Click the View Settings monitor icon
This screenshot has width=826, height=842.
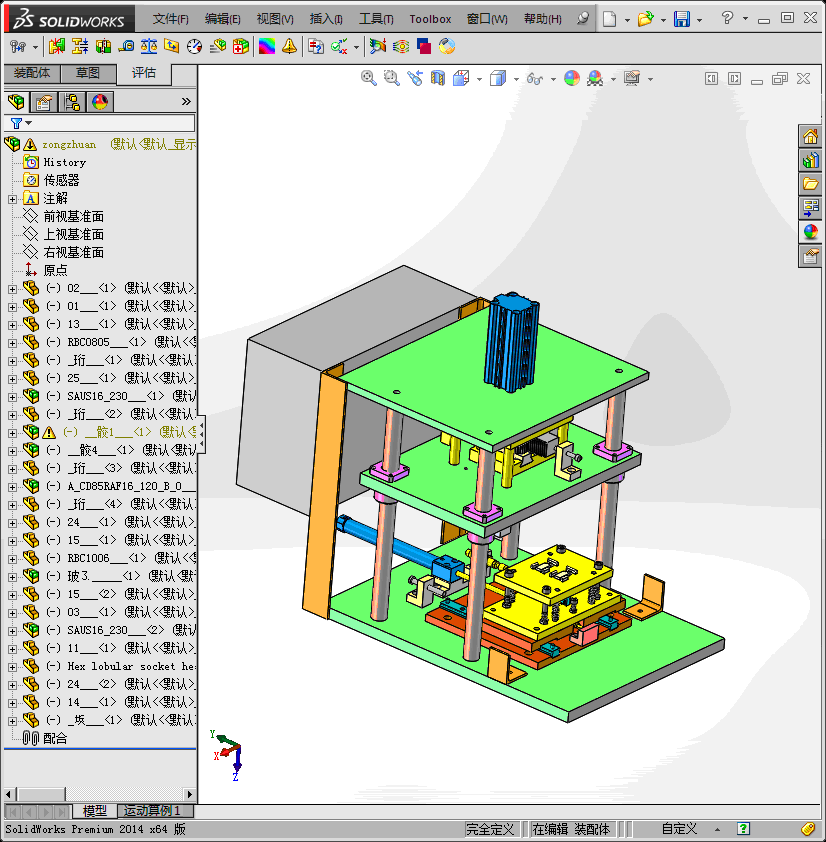tap(632, 78)
